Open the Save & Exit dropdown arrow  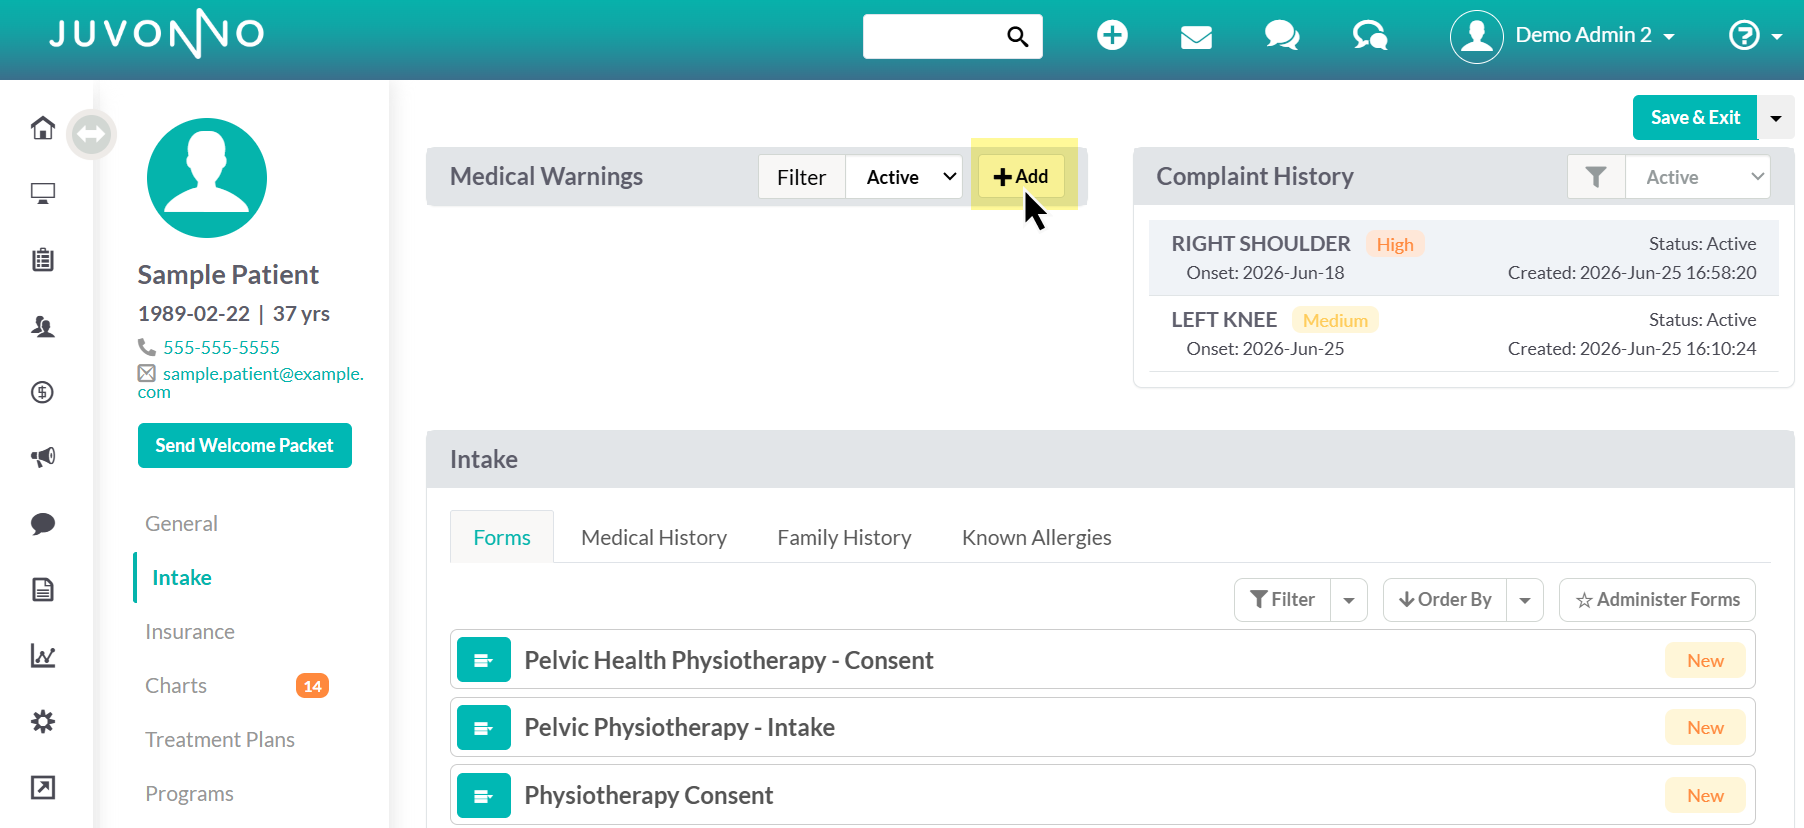click(1776, 118)
